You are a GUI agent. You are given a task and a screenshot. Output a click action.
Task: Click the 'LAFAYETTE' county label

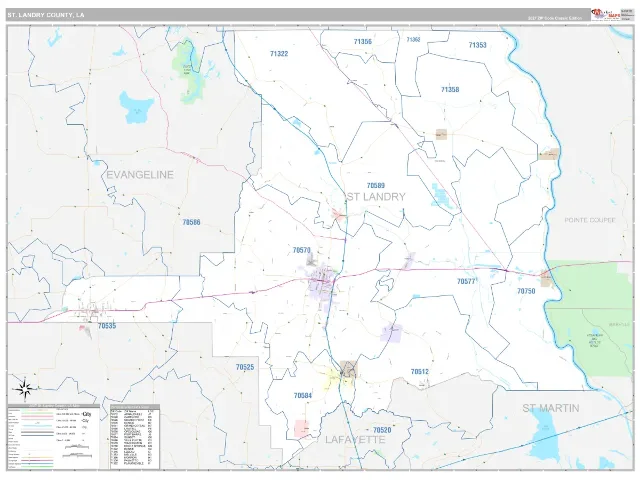pos(355,440)
